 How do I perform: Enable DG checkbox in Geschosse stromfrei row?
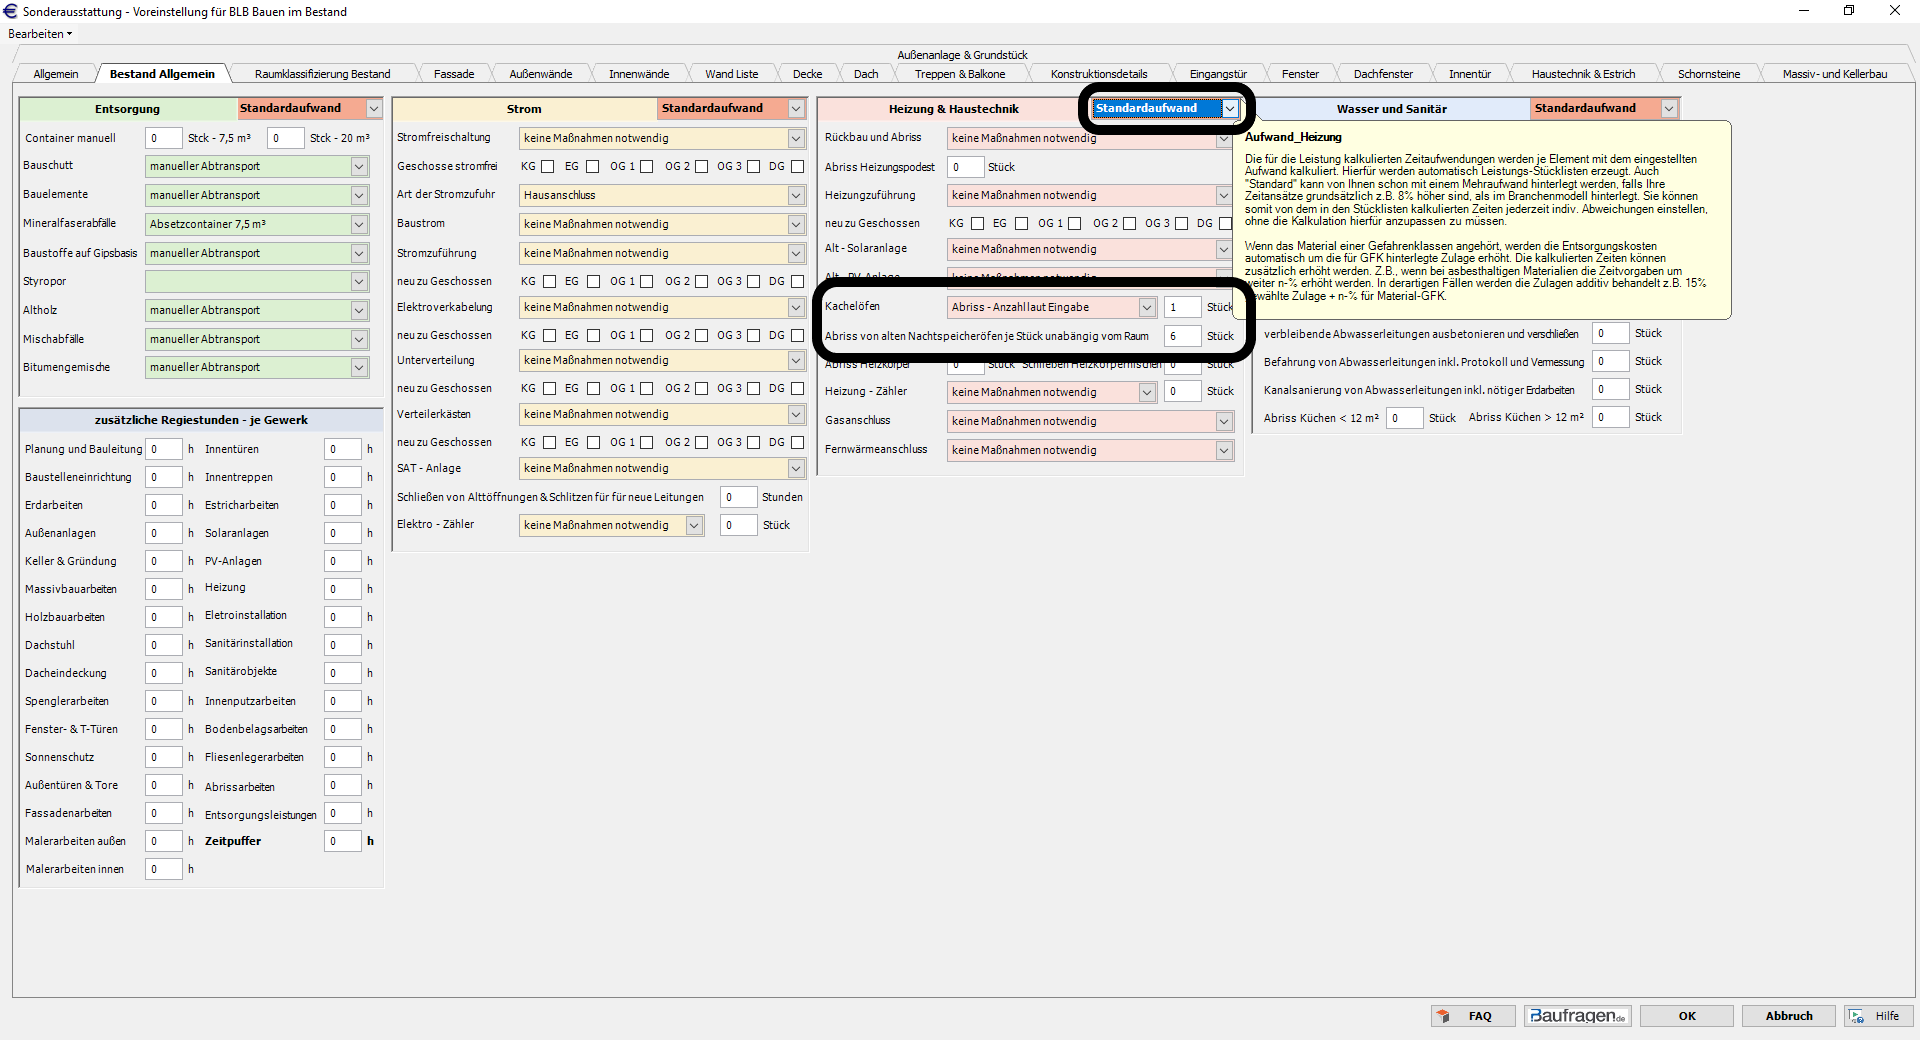pos(797,167)
